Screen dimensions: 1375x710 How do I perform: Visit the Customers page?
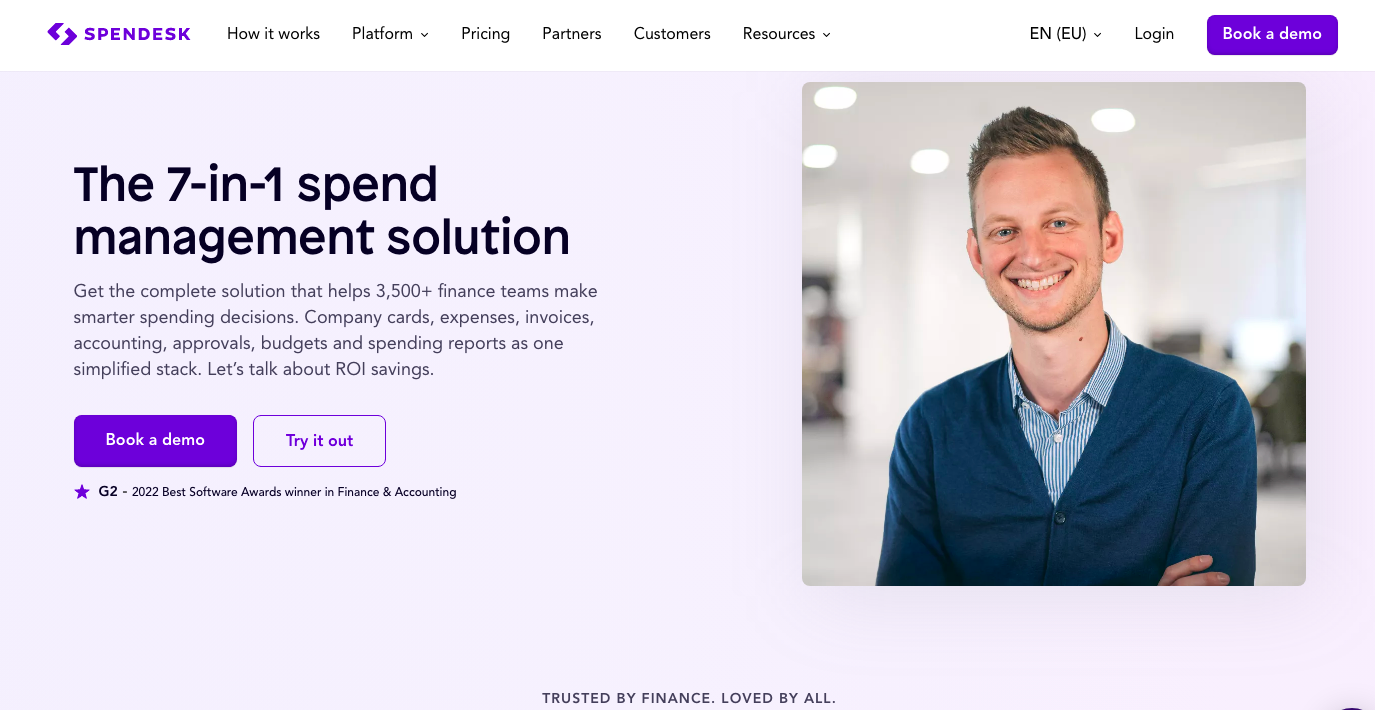tap(672, 34)
